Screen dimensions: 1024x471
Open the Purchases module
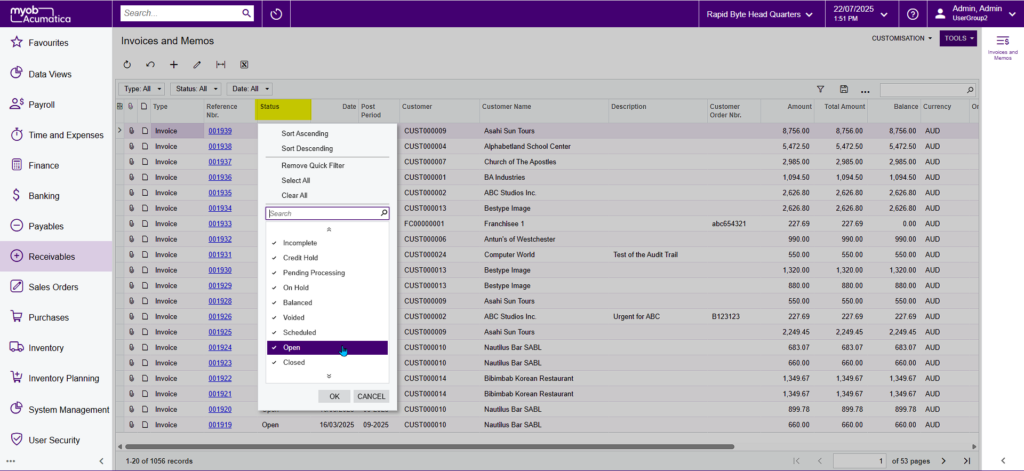(48, 317)
